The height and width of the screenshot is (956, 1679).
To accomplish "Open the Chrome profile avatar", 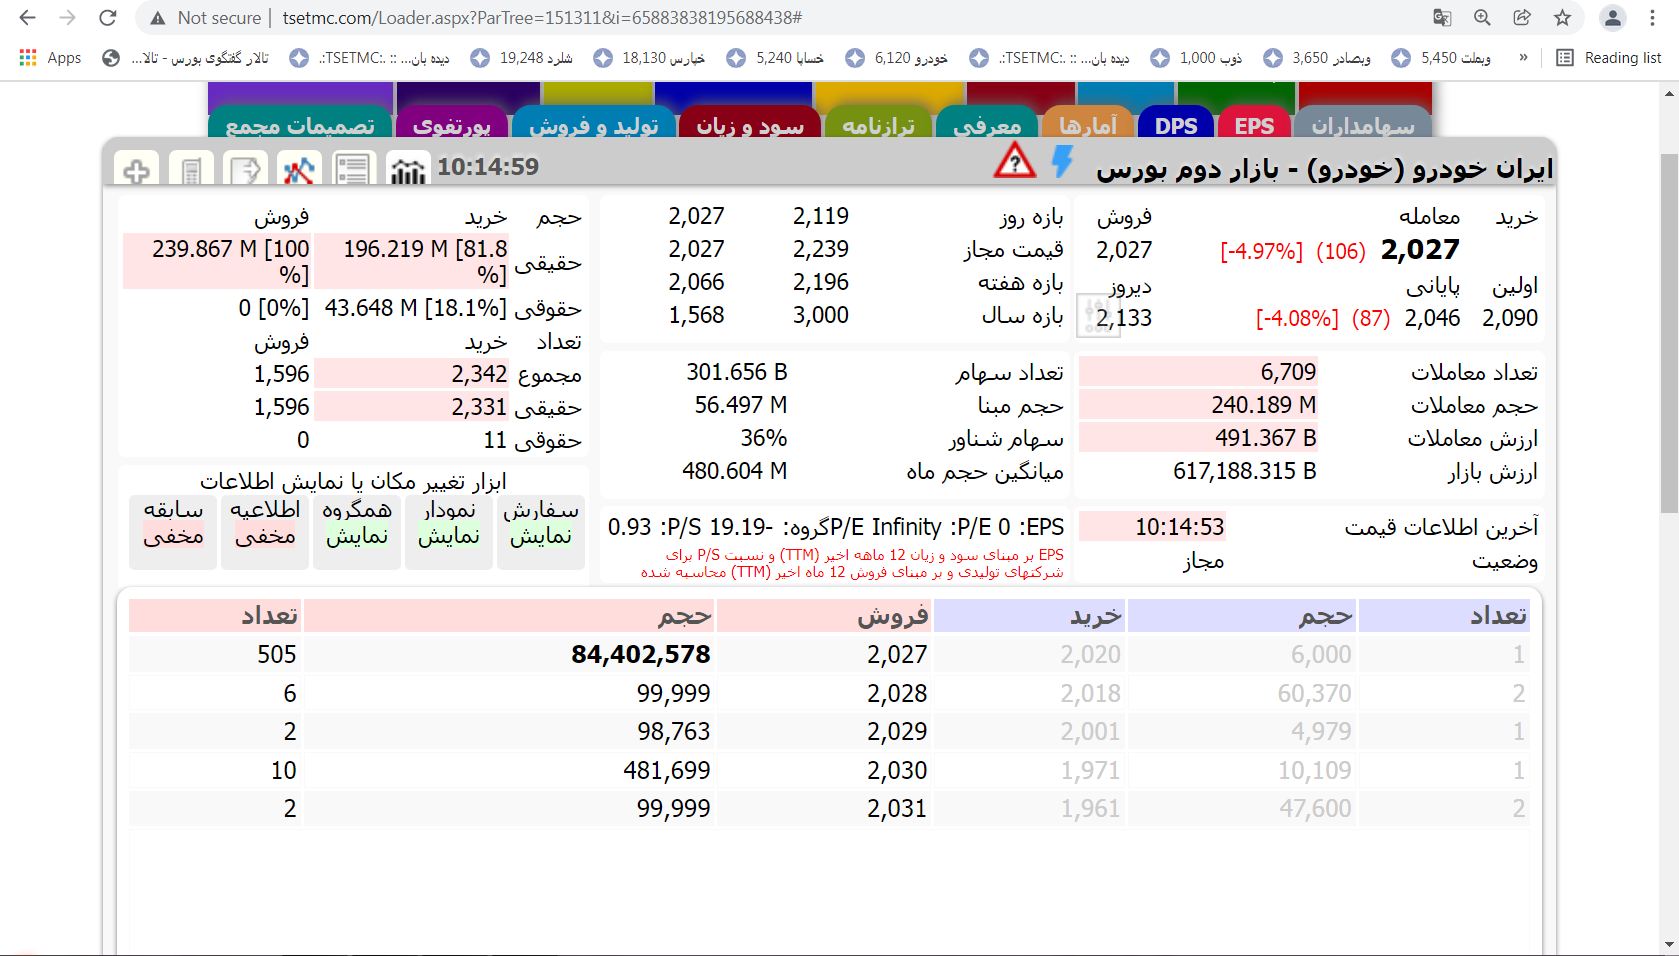I will [x=1612, y=18].
